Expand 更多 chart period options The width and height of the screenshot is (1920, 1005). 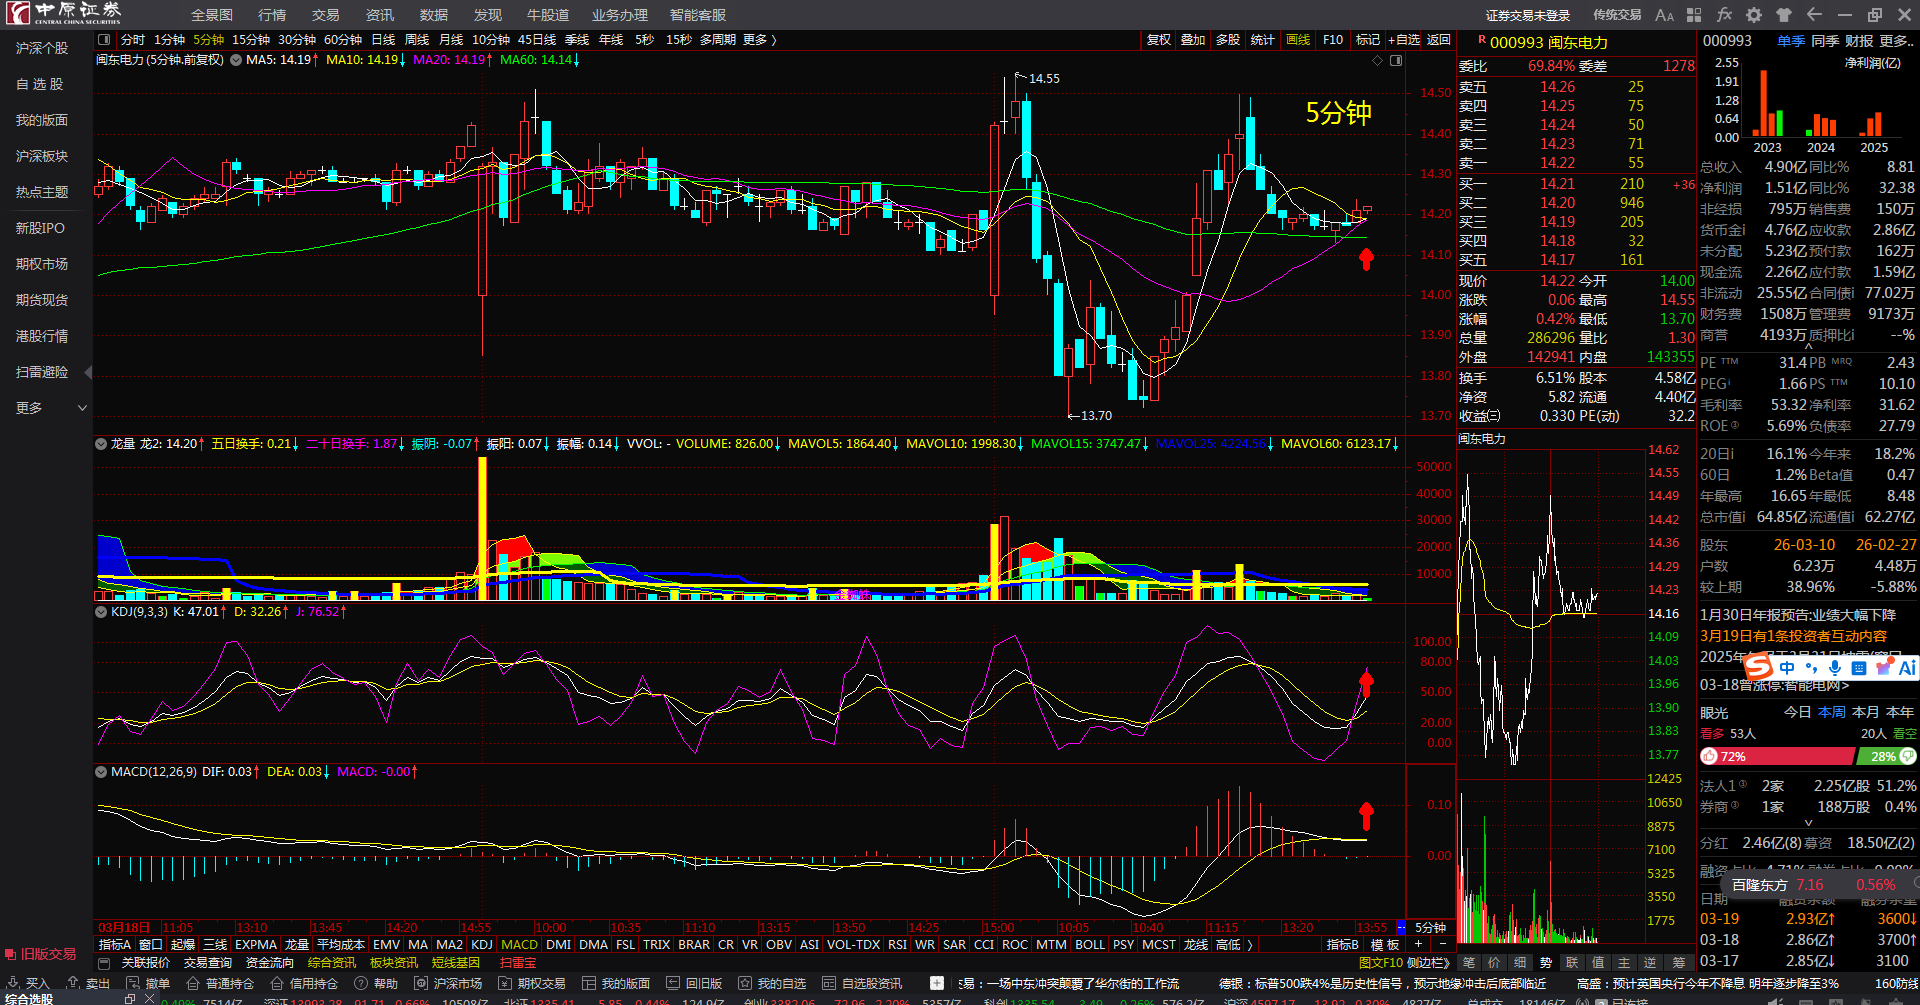pos(759,40)
